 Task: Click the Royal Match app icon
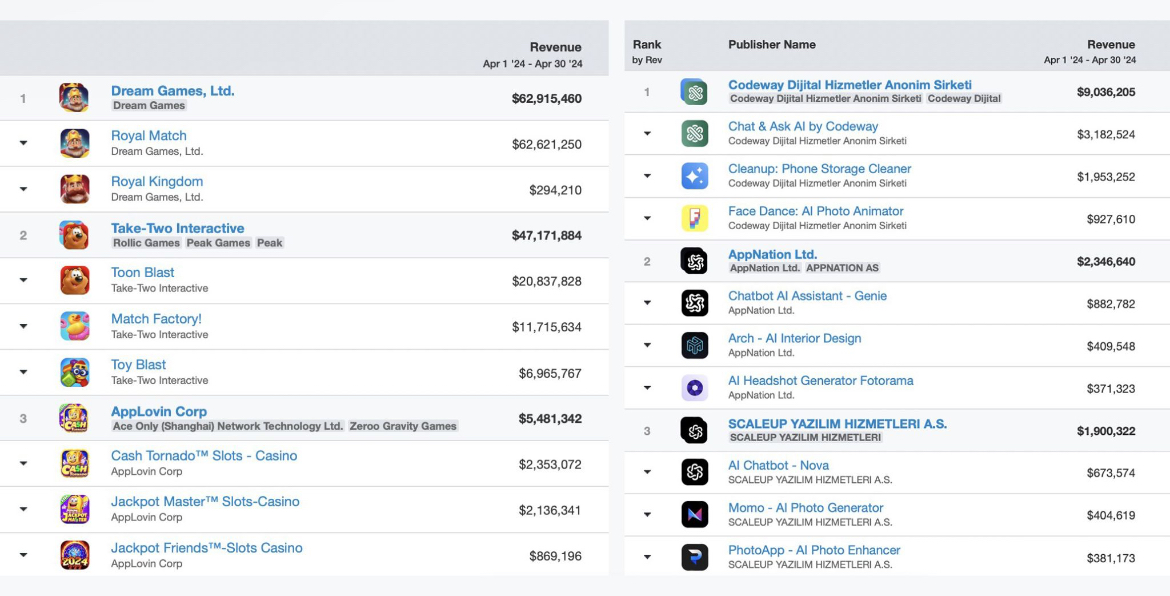click(75, 143)
